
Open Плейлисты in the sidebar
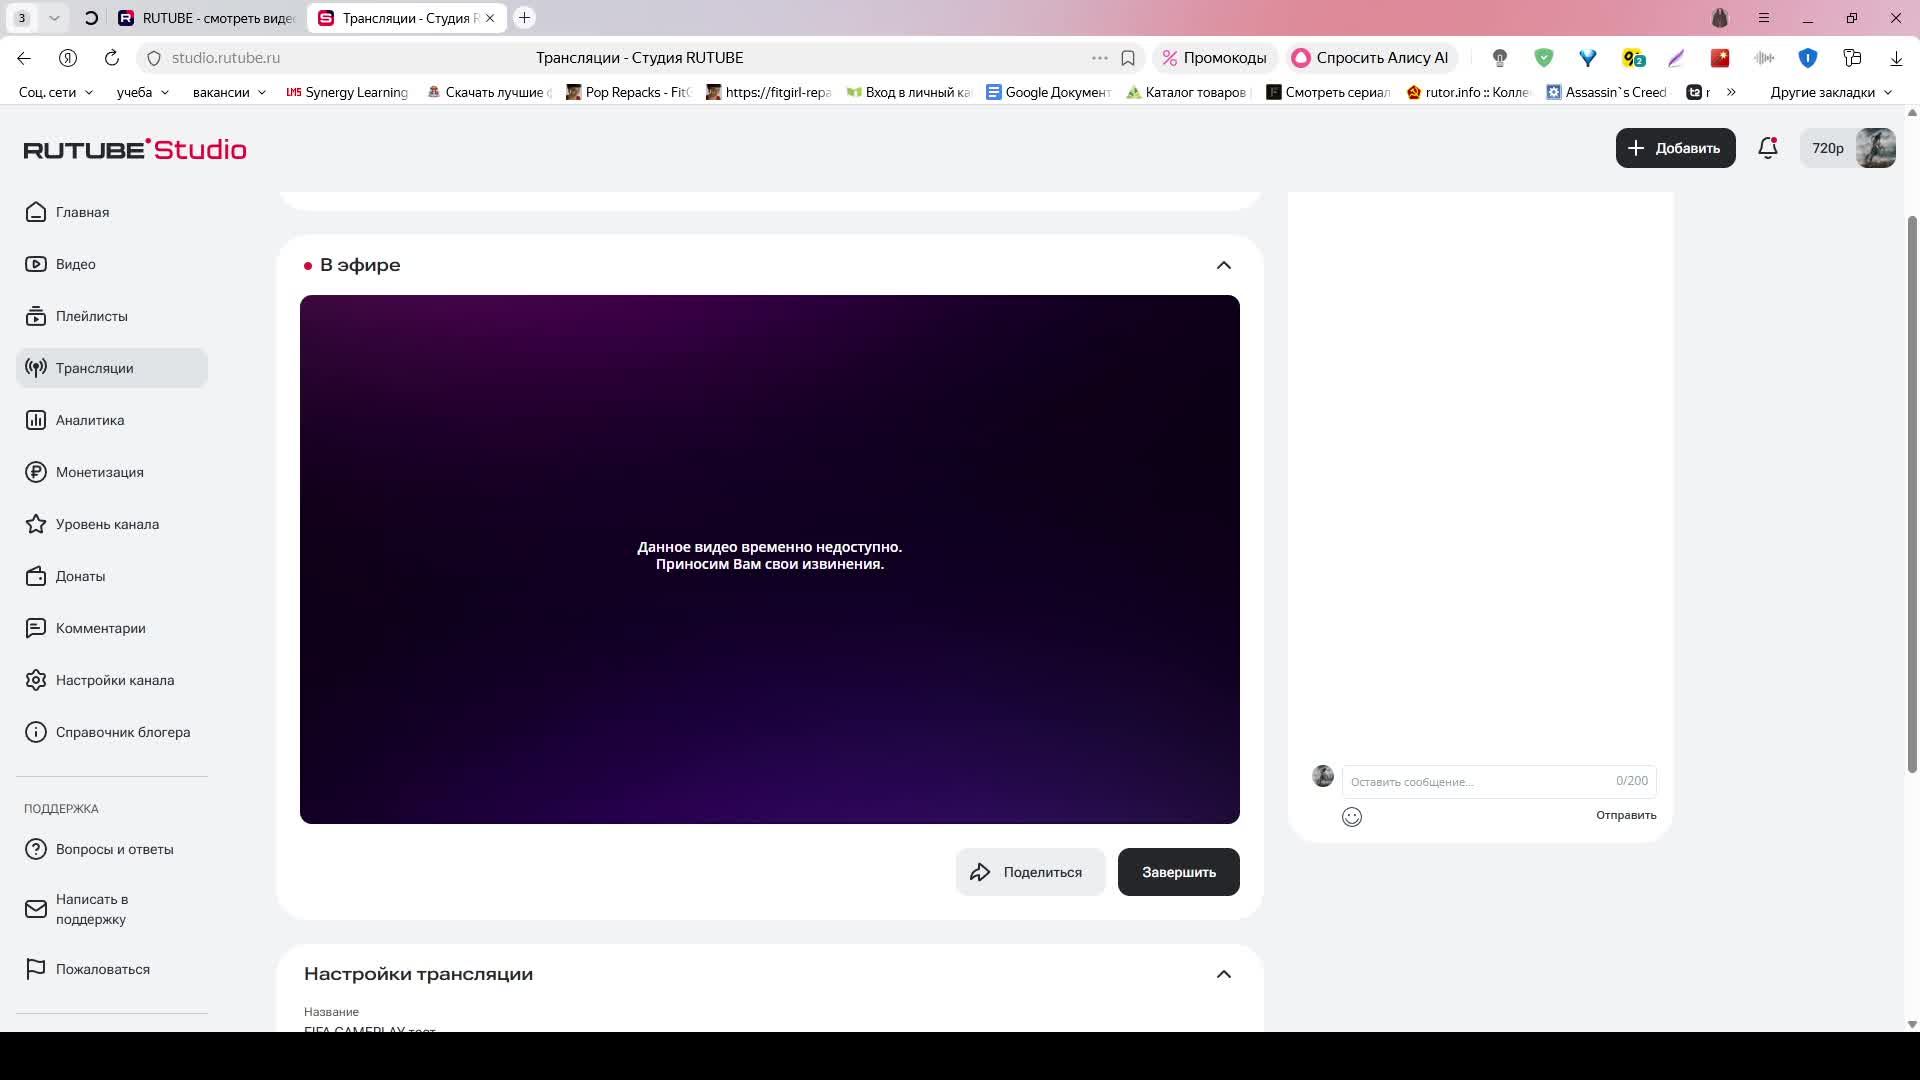point(91,316)
